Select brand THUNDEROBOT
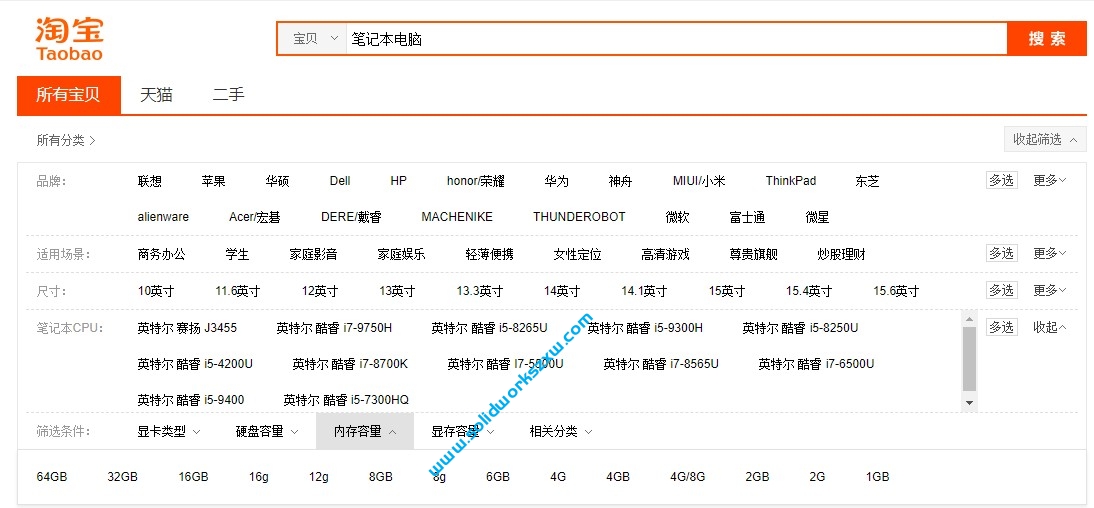Image resolution: width=1094 pixels, height=508 pixels. [x=579, y=217]
